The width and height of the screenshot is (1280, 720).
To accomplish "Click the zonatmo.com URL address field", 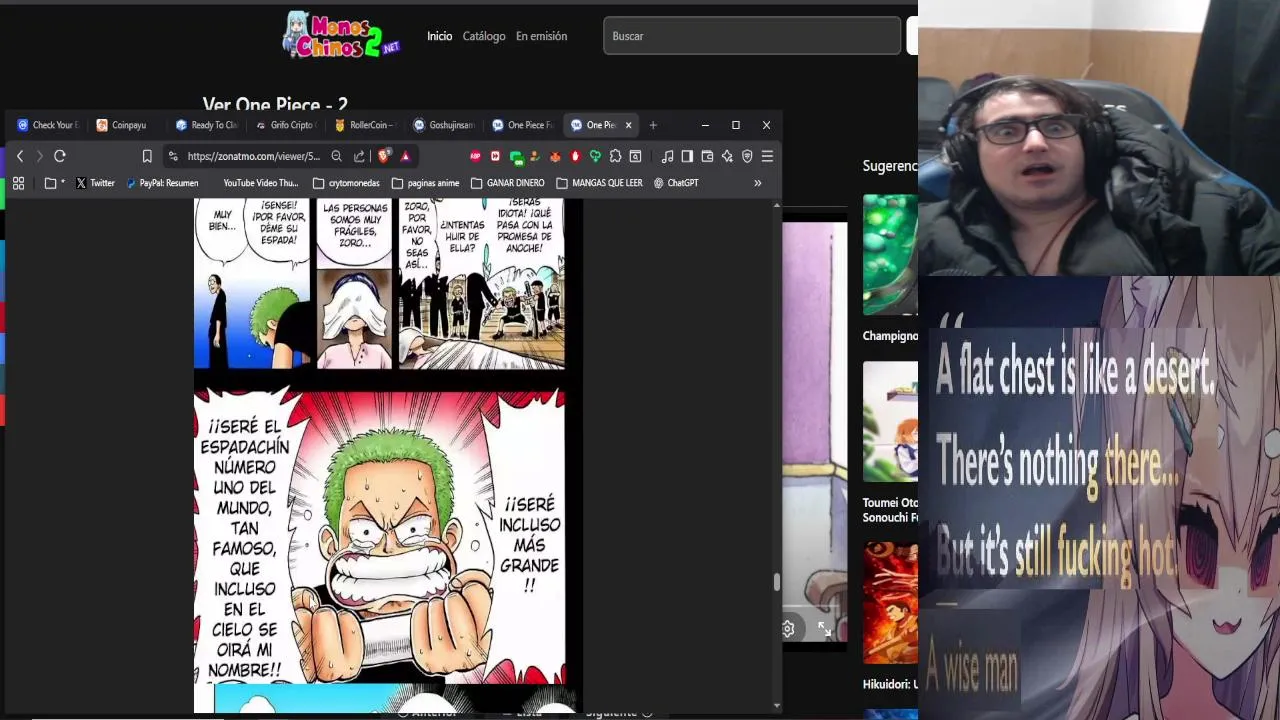I will (x=253, y=156).
